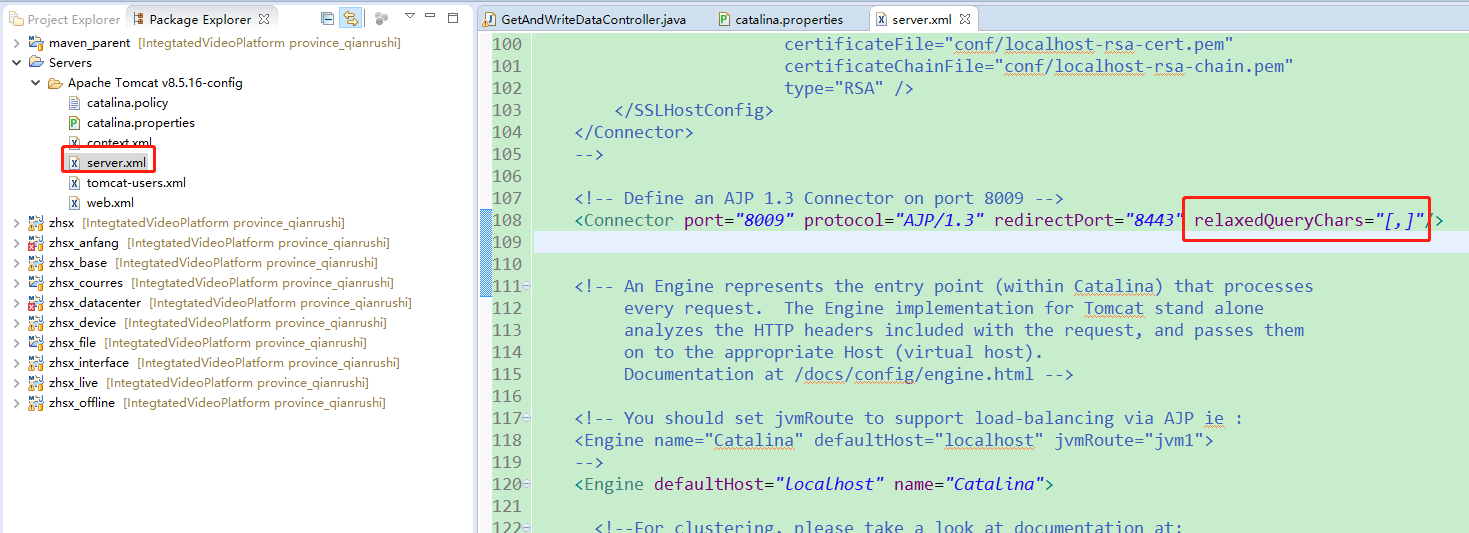Click the zhsx Maven project icon

pyautogui.click(x=37, y=222)
